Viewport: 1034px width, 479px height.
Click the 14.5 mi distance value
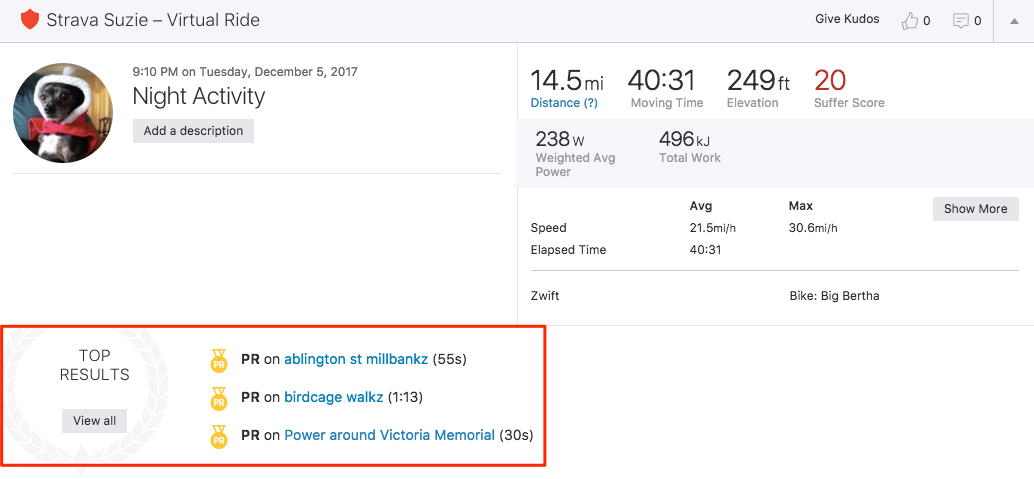(x=567, y=80)
